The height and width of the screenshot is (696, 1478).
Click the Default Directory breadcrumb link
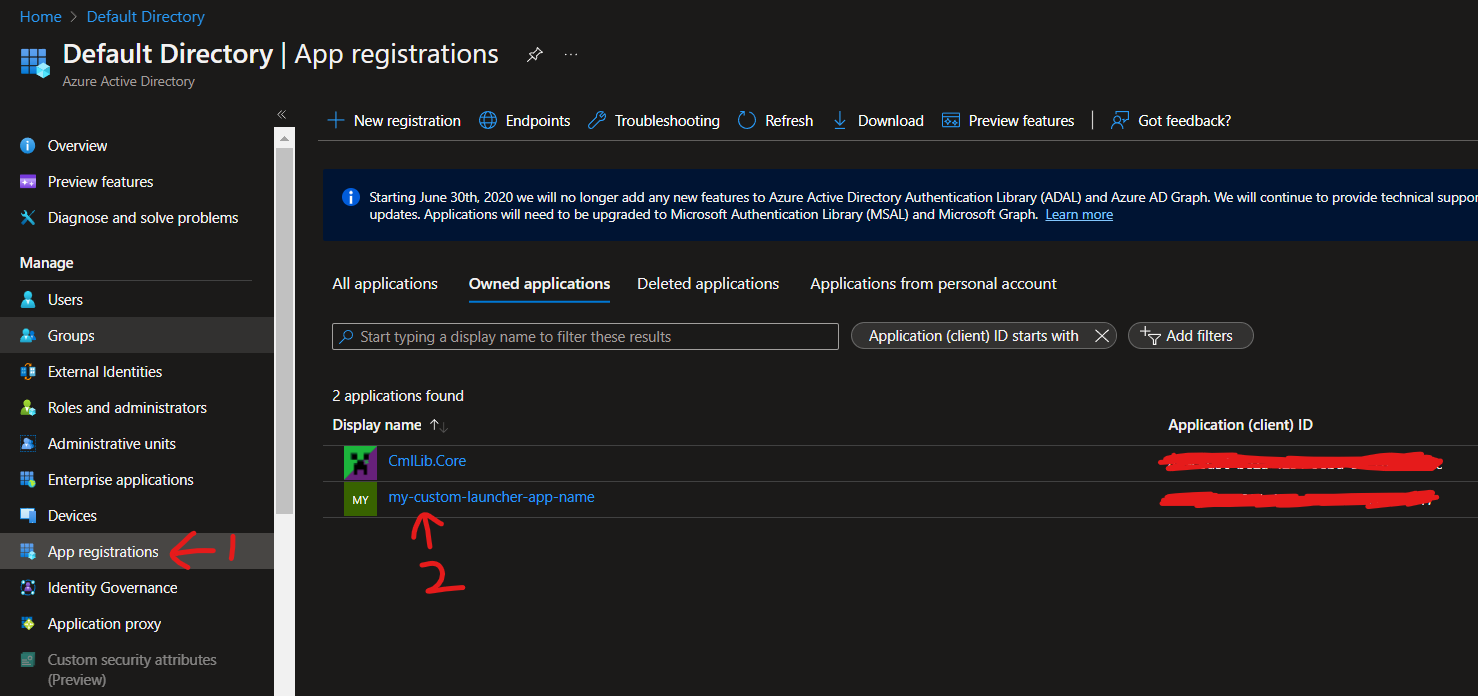click(146, 17)
